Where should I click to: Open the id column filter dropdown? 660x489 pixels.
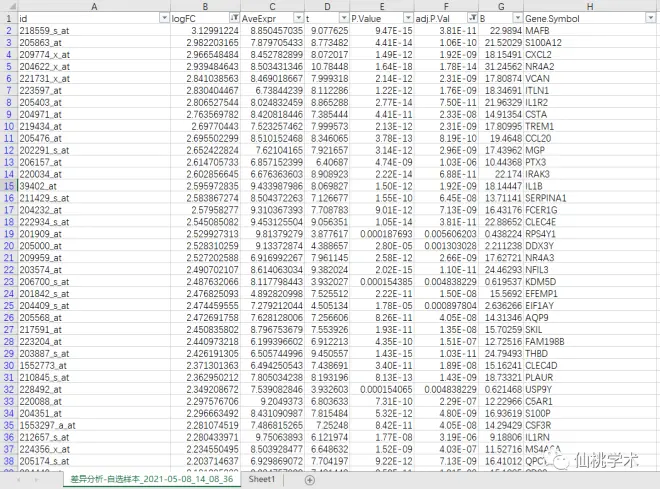click(165, 18)
